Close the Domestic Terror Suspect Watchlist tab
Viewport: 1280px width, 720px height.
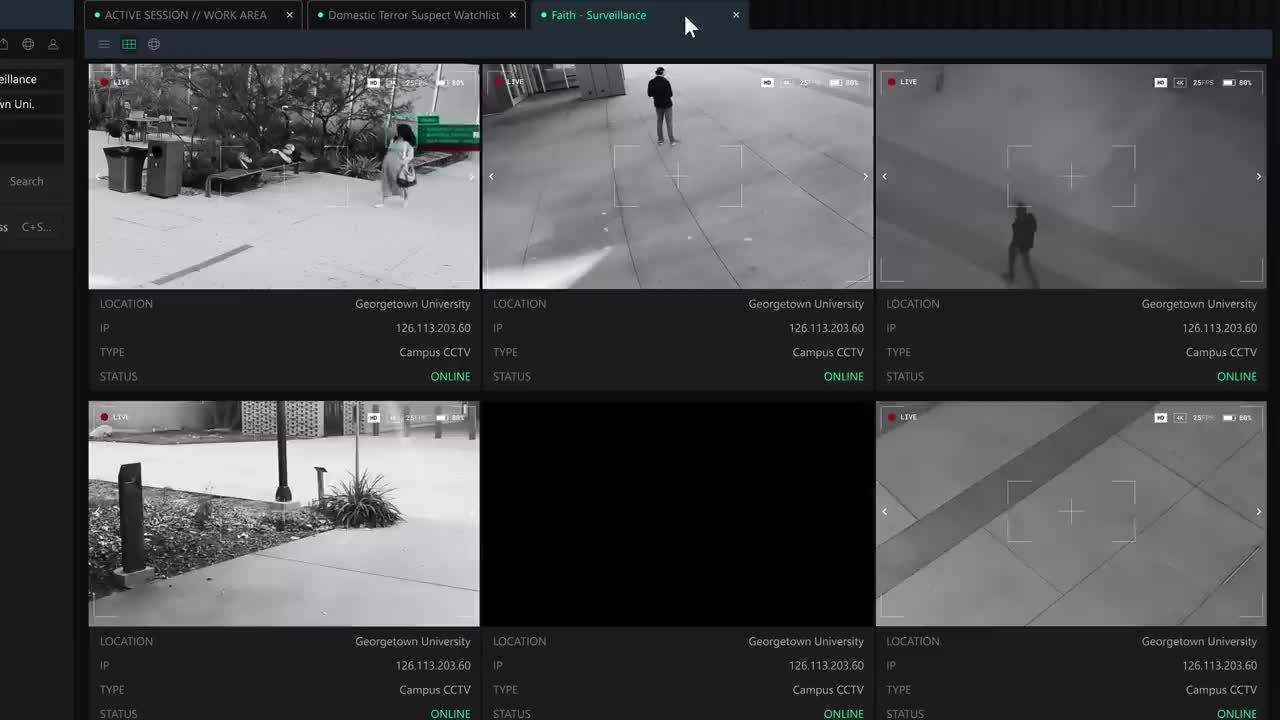coord(513,15)
